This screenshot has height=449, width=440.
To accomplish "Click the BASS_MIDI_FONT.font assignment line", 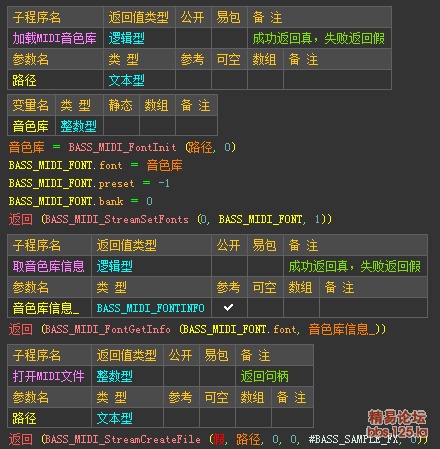I will pyautogui.click(x=96, y=165).
